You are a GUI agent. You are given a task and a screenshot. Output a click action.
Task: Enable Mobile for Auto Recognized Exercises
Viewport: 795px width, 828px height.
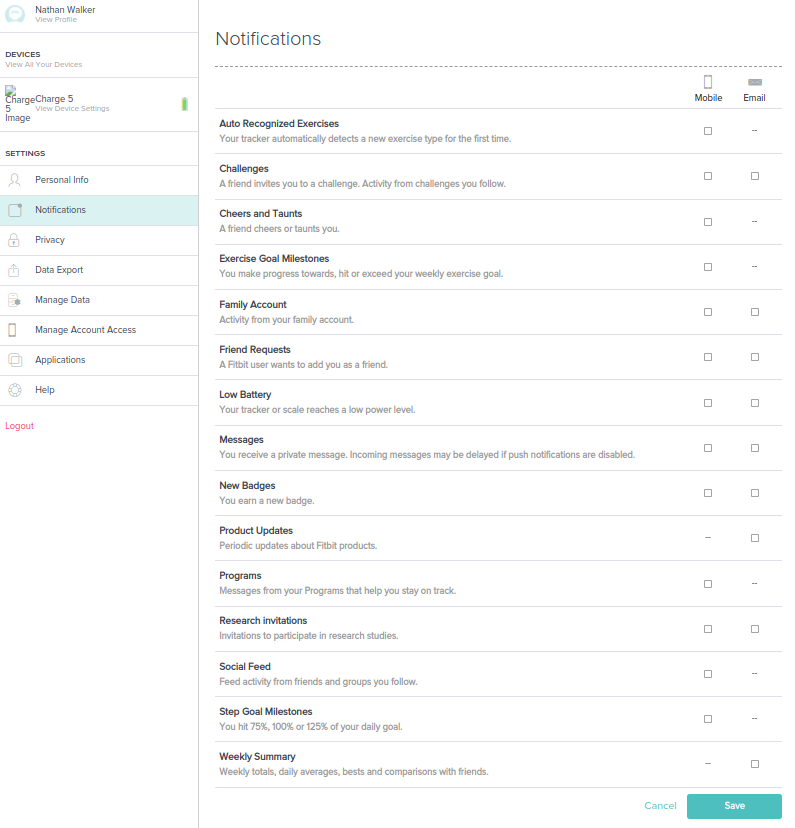pos(708,131)
